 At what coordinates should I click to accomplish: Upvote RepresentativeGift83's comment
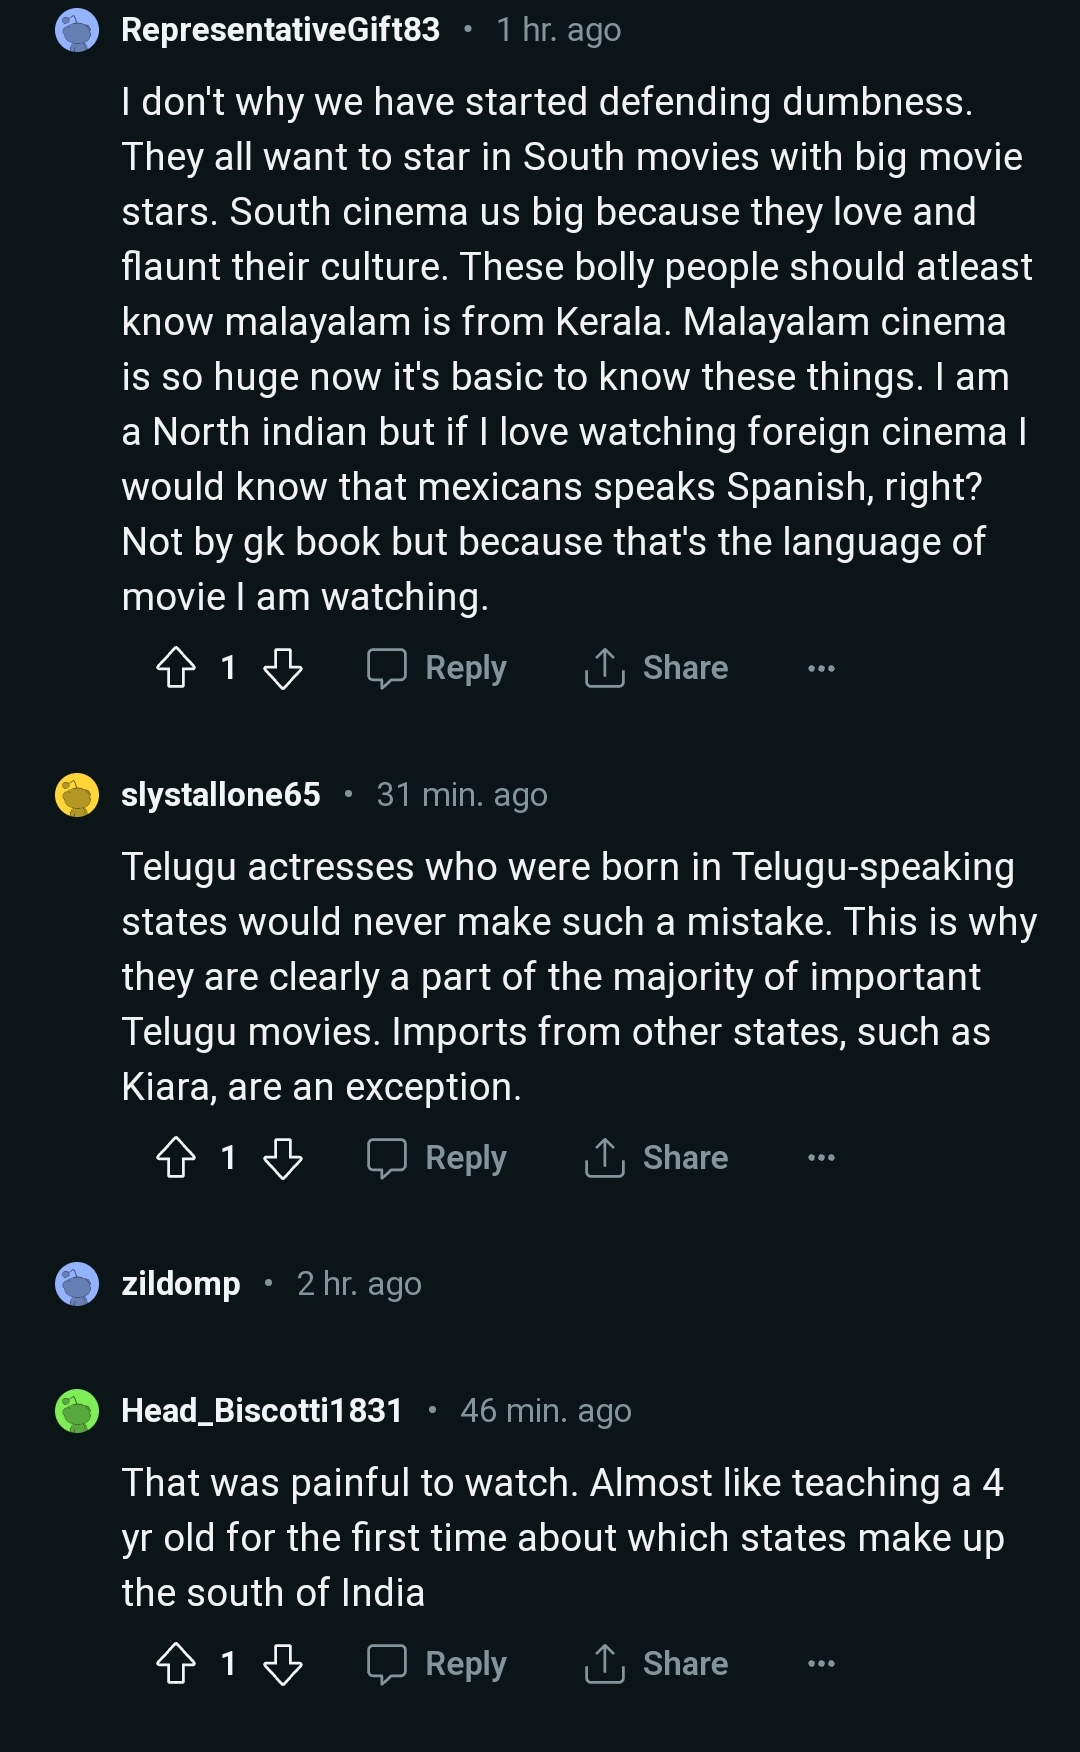(x=176, y=668)
